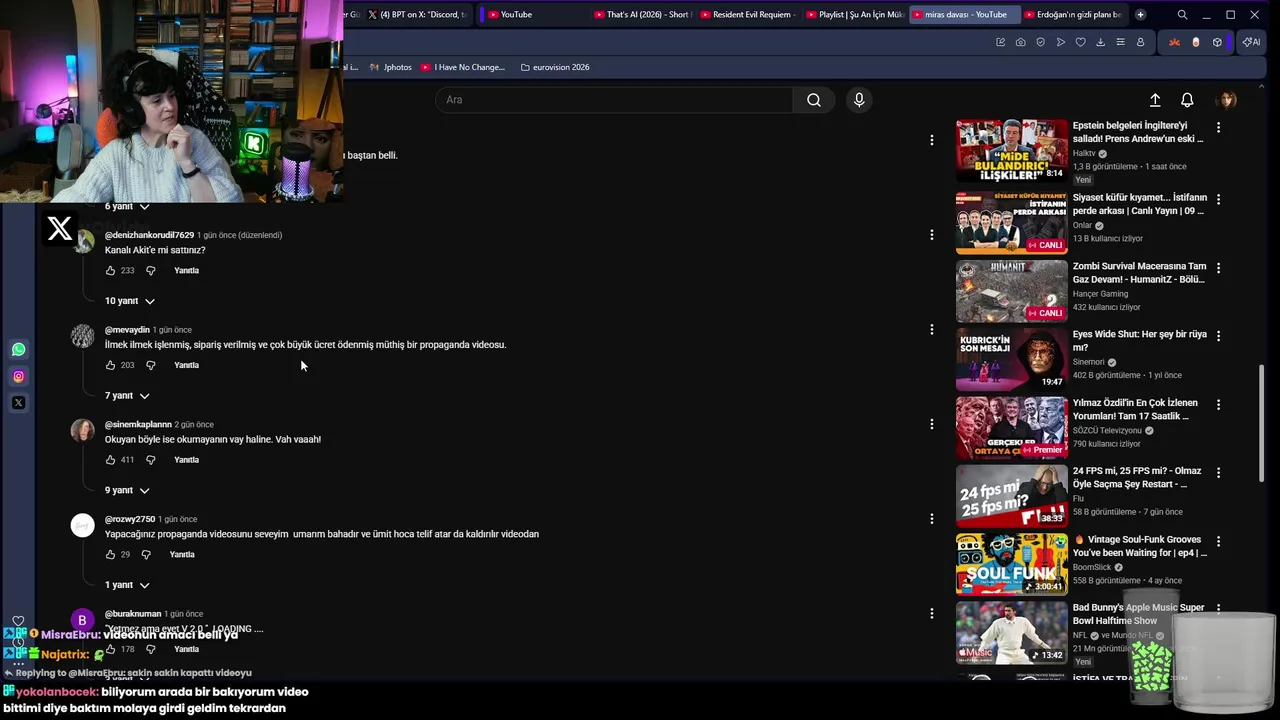This screenshot has width=1280, height=720.
Task: Open the I Have No Change bookmark
Action: click(x=463, y=67)
